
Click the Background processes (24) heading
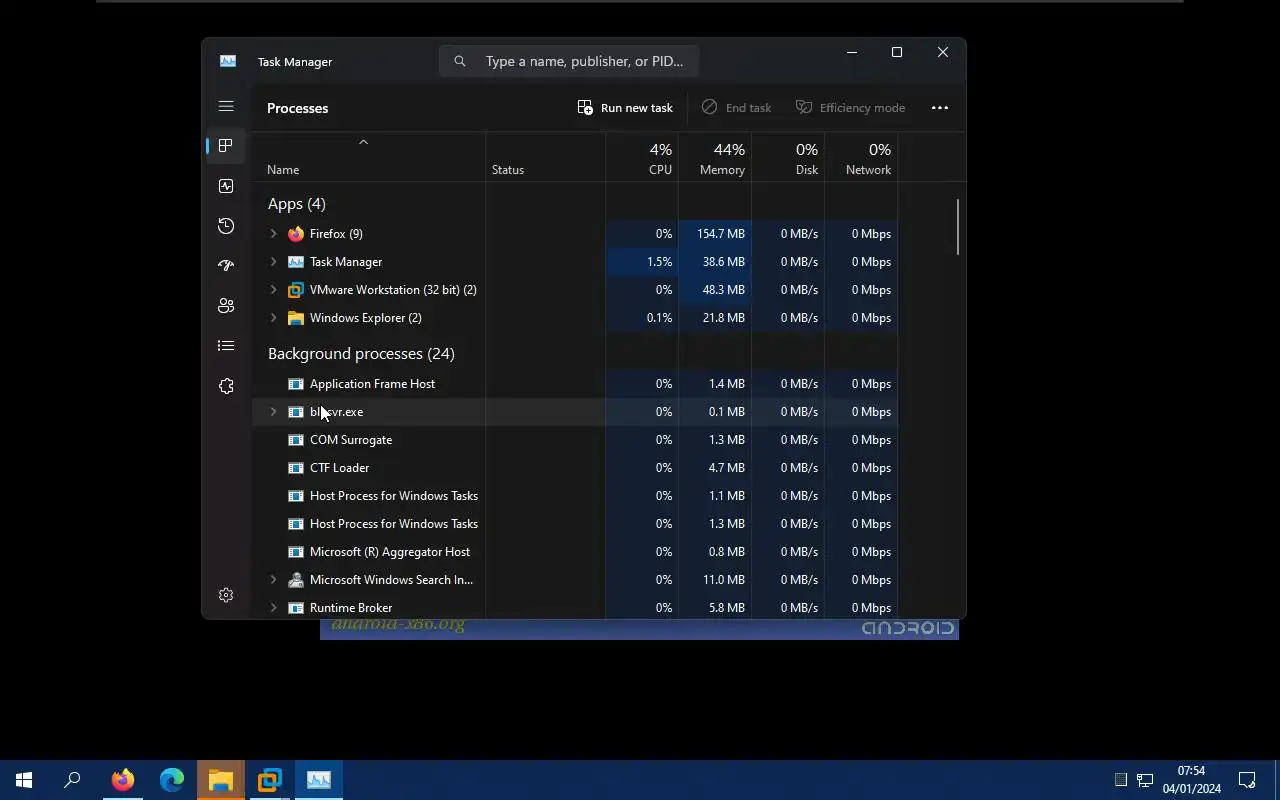(361, 354)
